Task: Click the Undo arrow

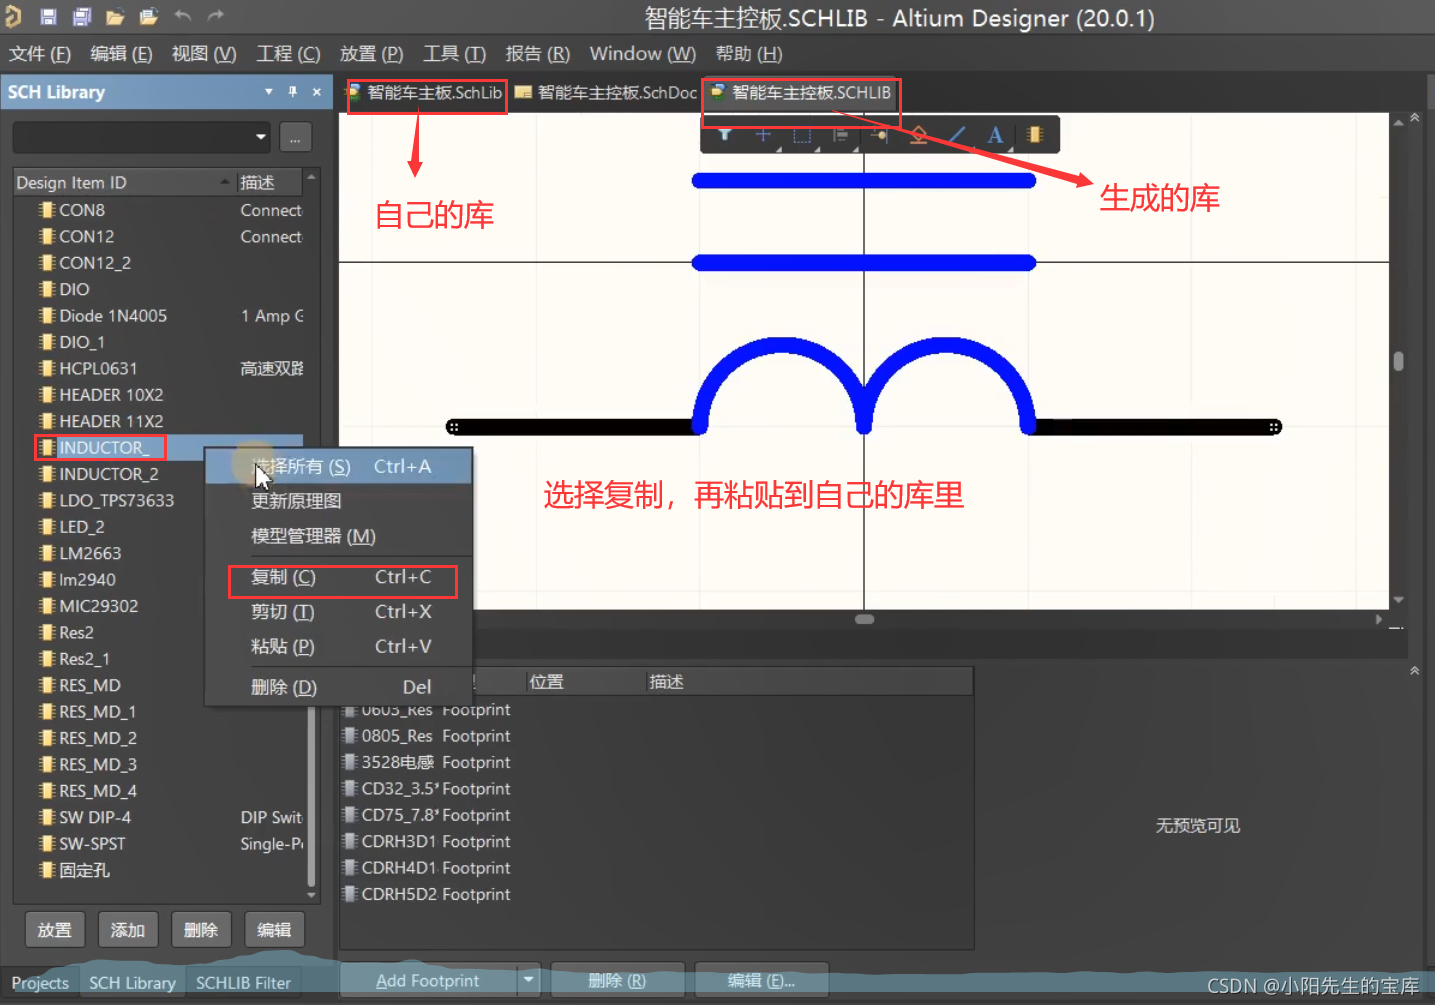Action: (x=182, y=16)
